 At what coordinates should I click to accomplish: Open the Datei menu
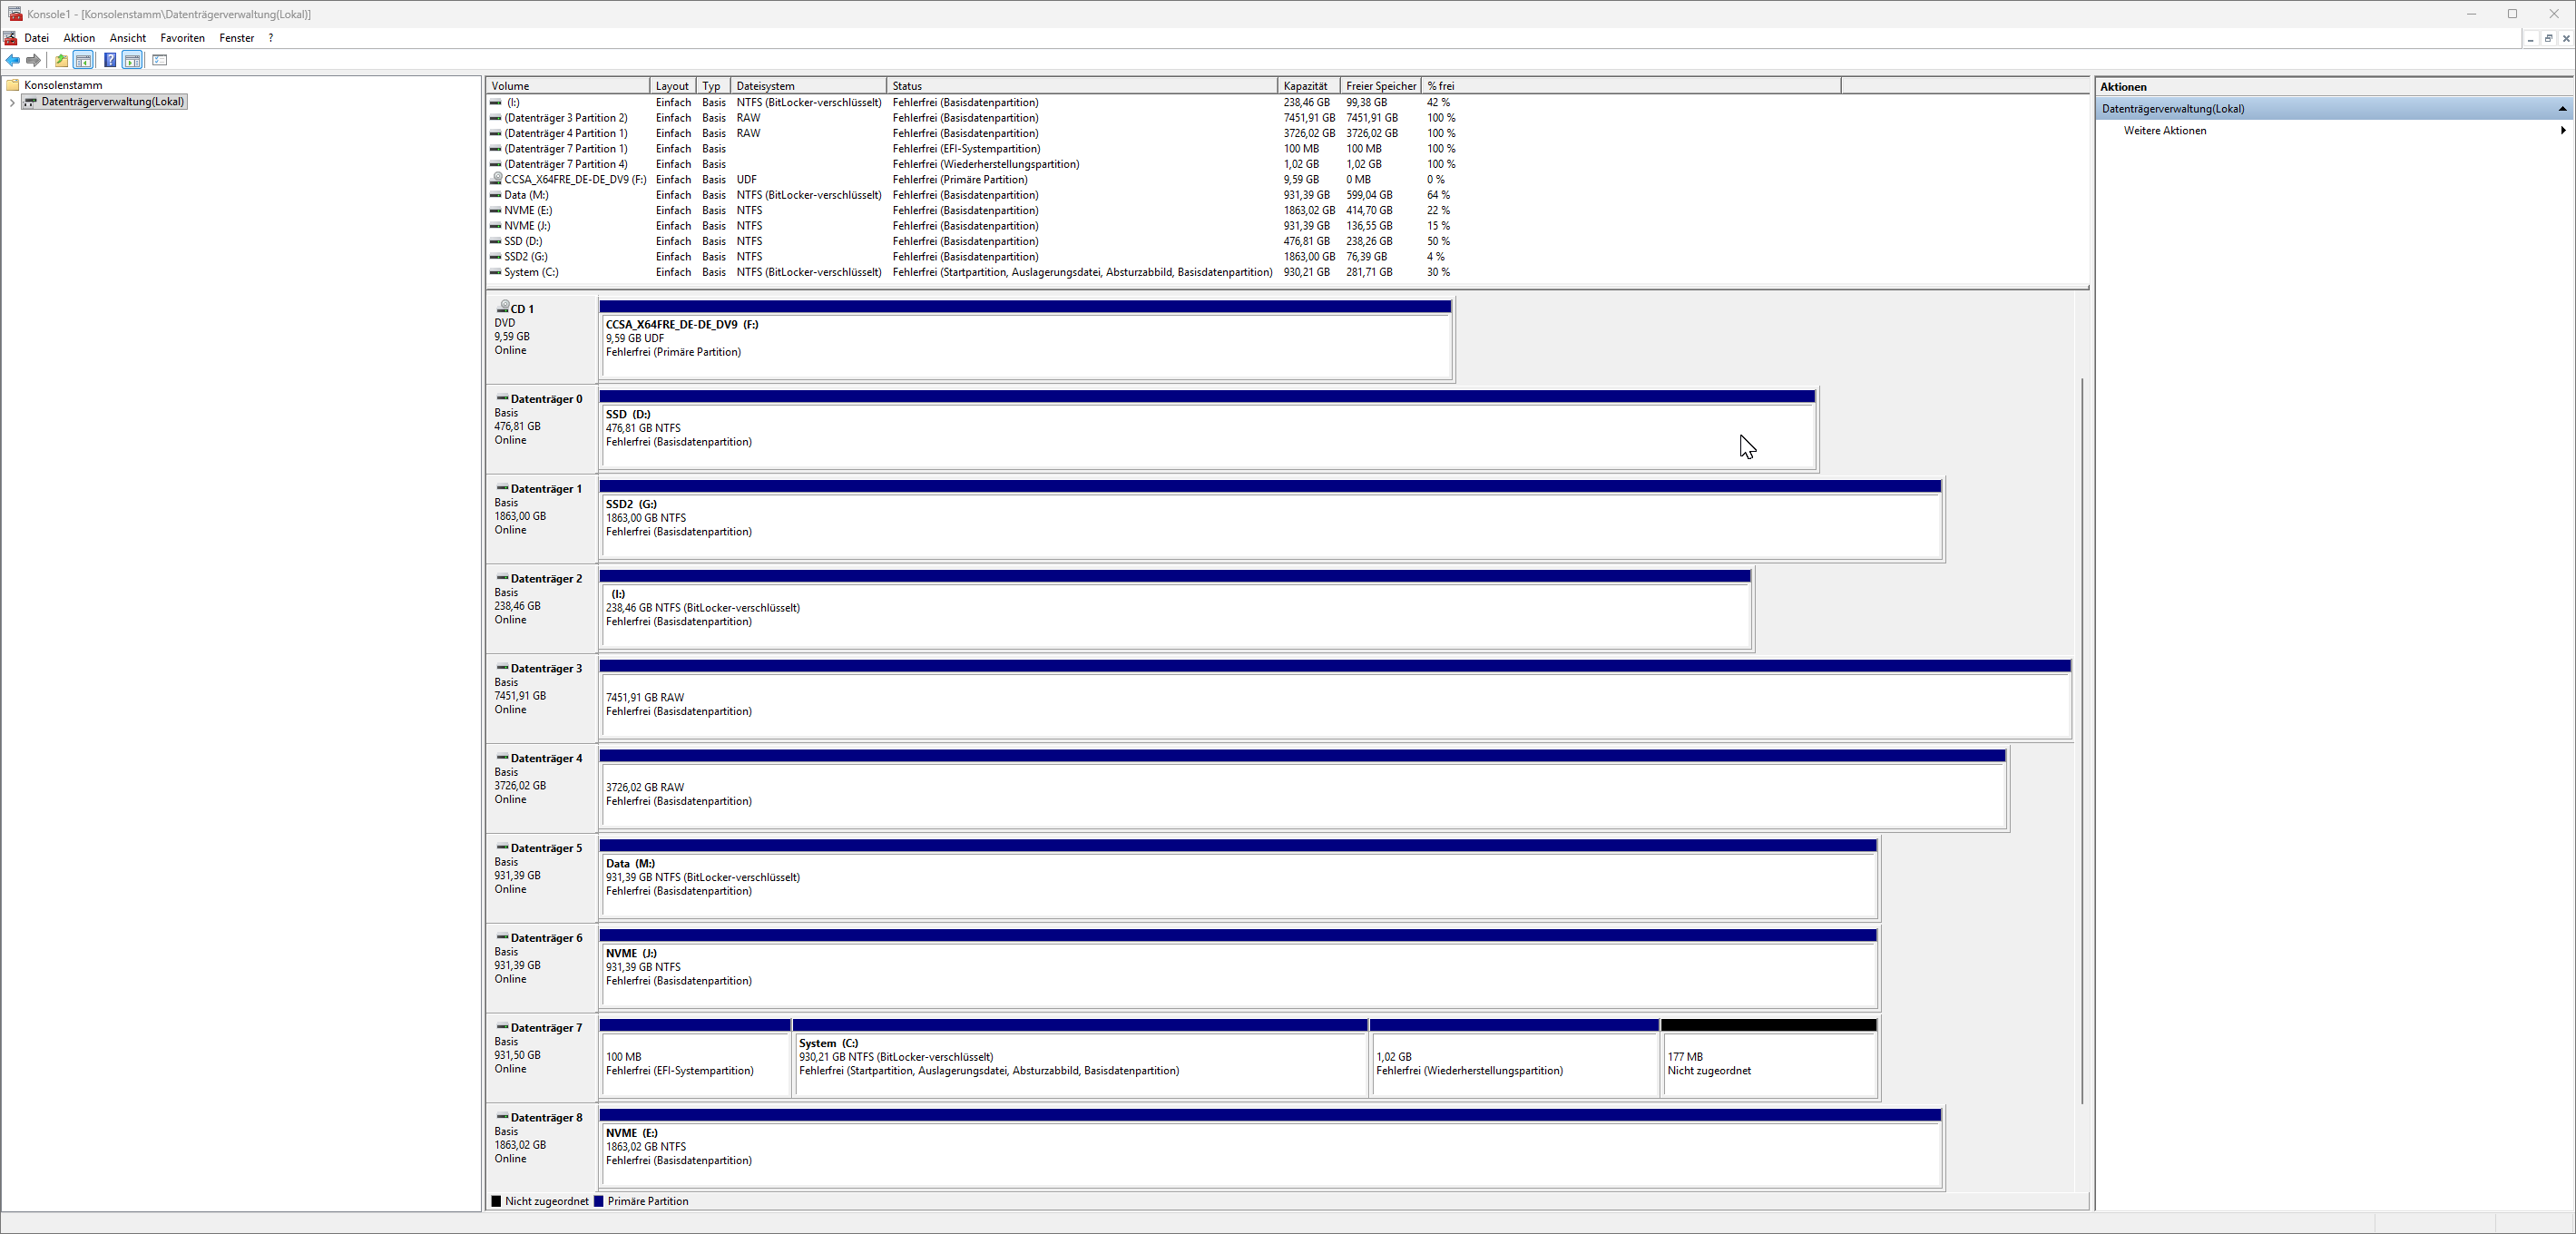point(37,38)
